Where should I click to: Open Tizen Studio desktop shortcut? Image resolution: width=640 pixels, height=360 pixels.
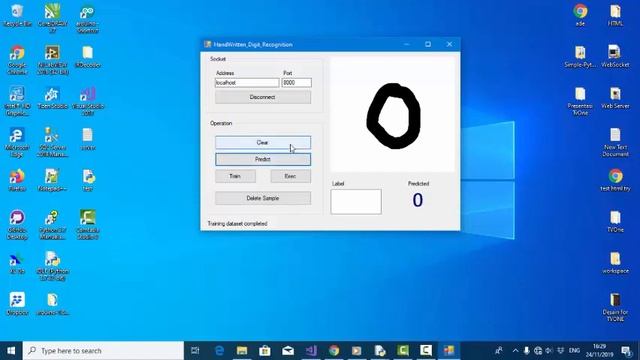coord(52,98)
